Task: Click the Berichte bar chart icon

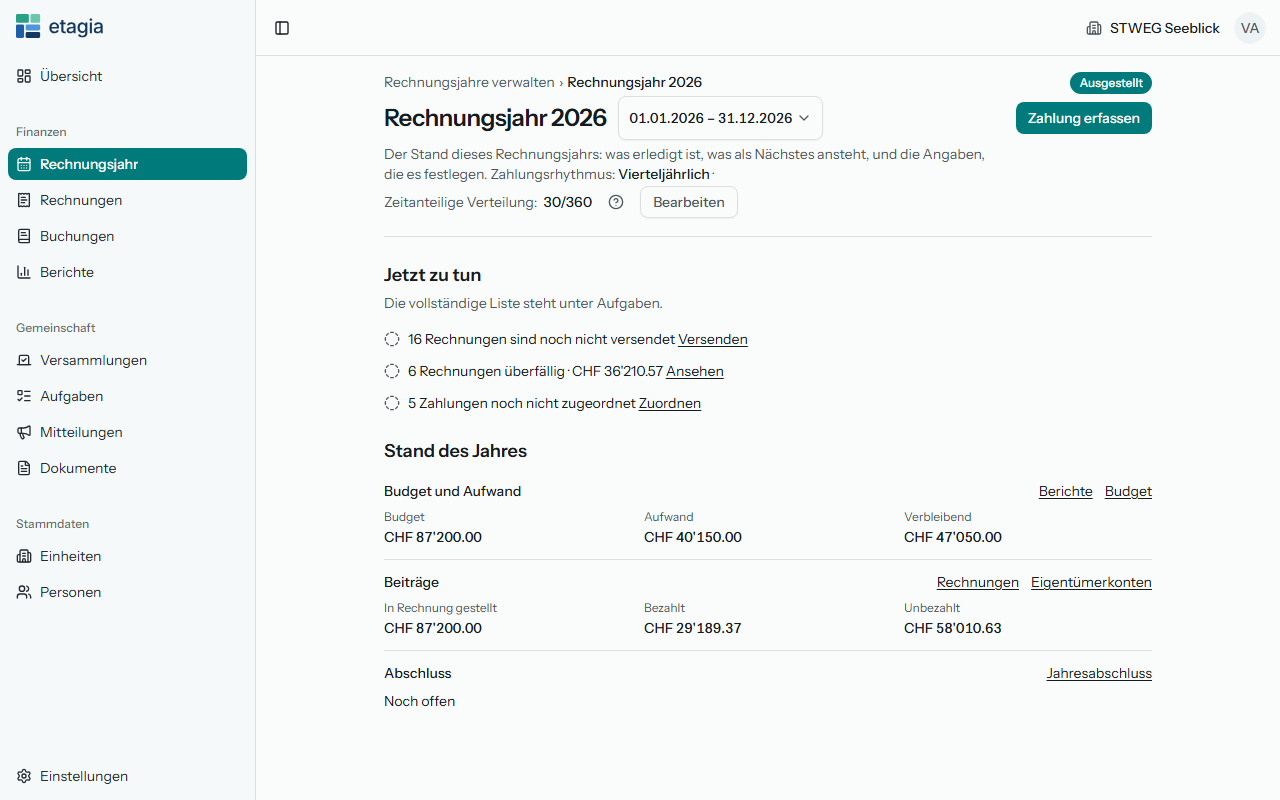Action: [24, 272]
